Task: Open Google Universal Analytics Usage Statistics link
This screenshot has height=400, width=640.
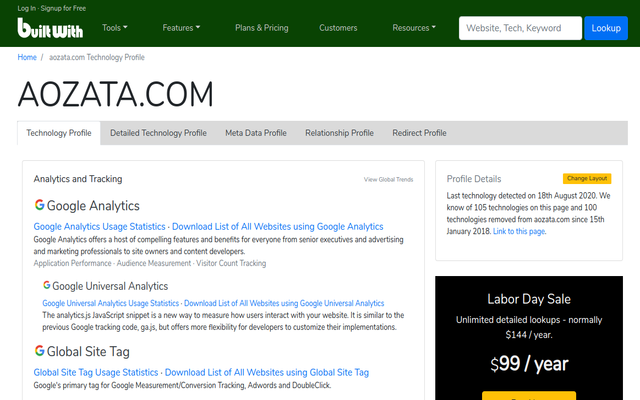Action: (111, 303)
